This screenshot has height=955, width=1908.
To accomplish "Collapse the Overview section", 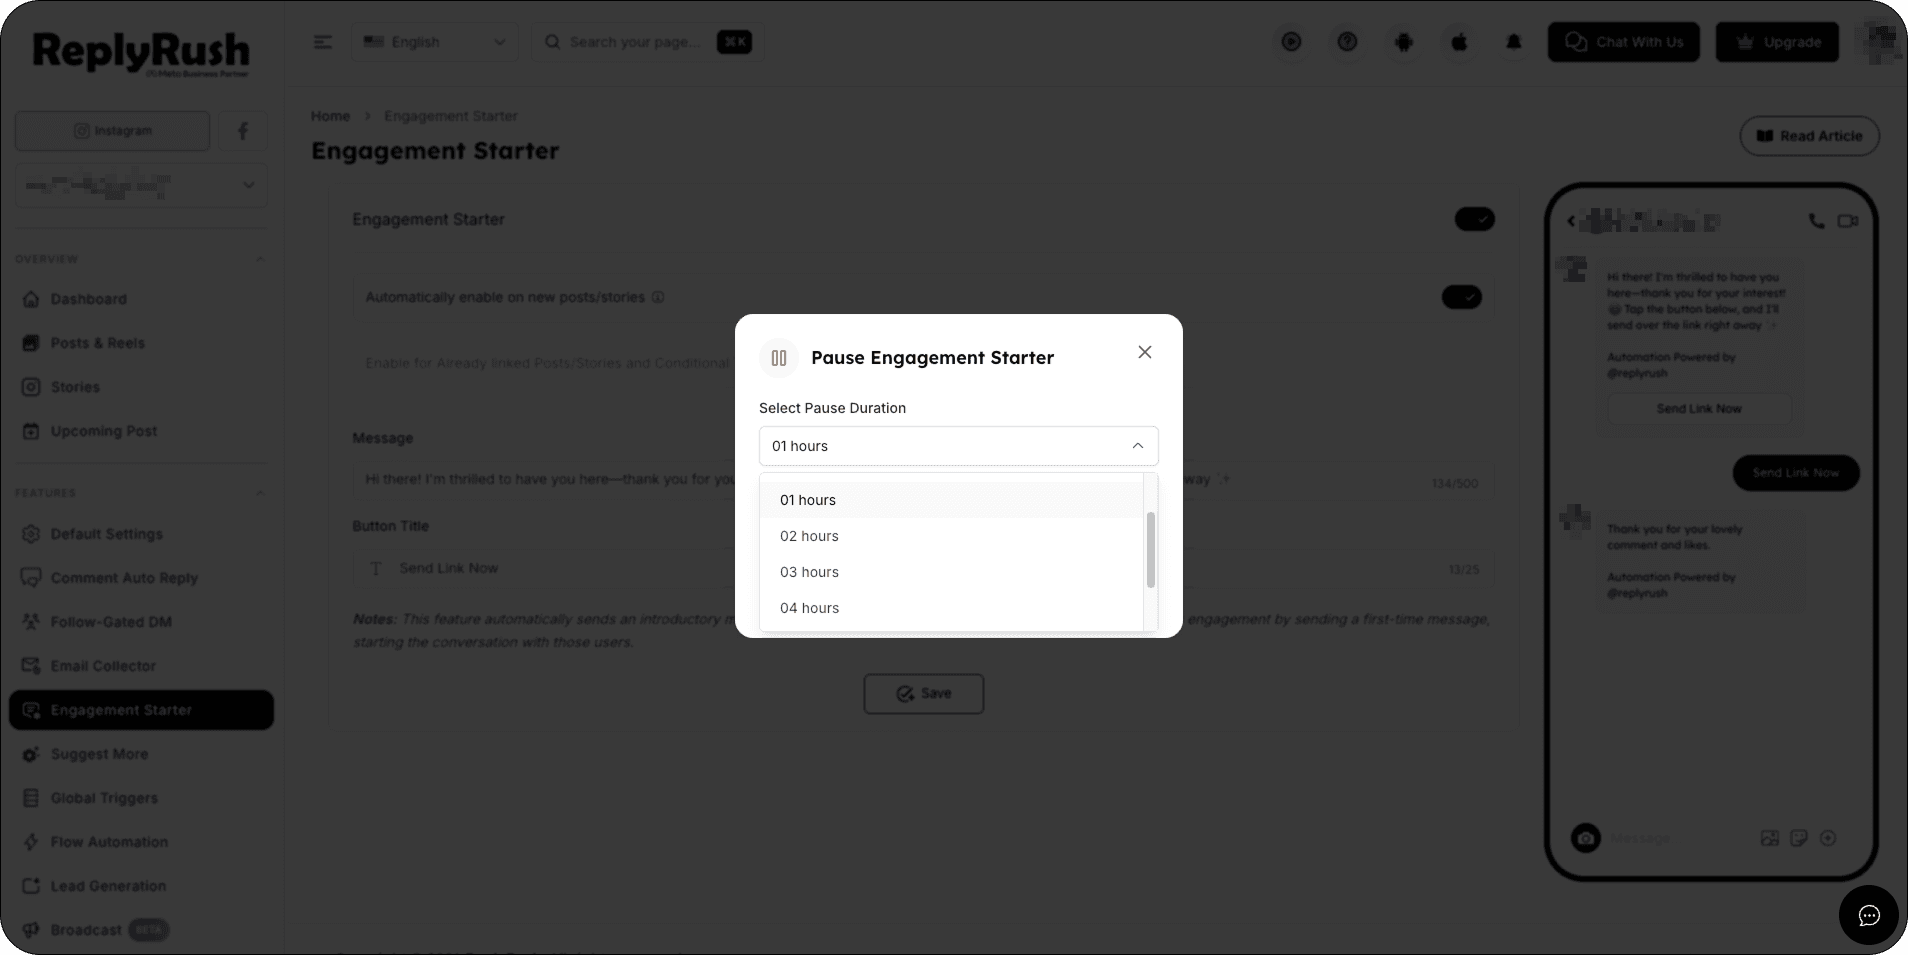I will pos(260,259).
